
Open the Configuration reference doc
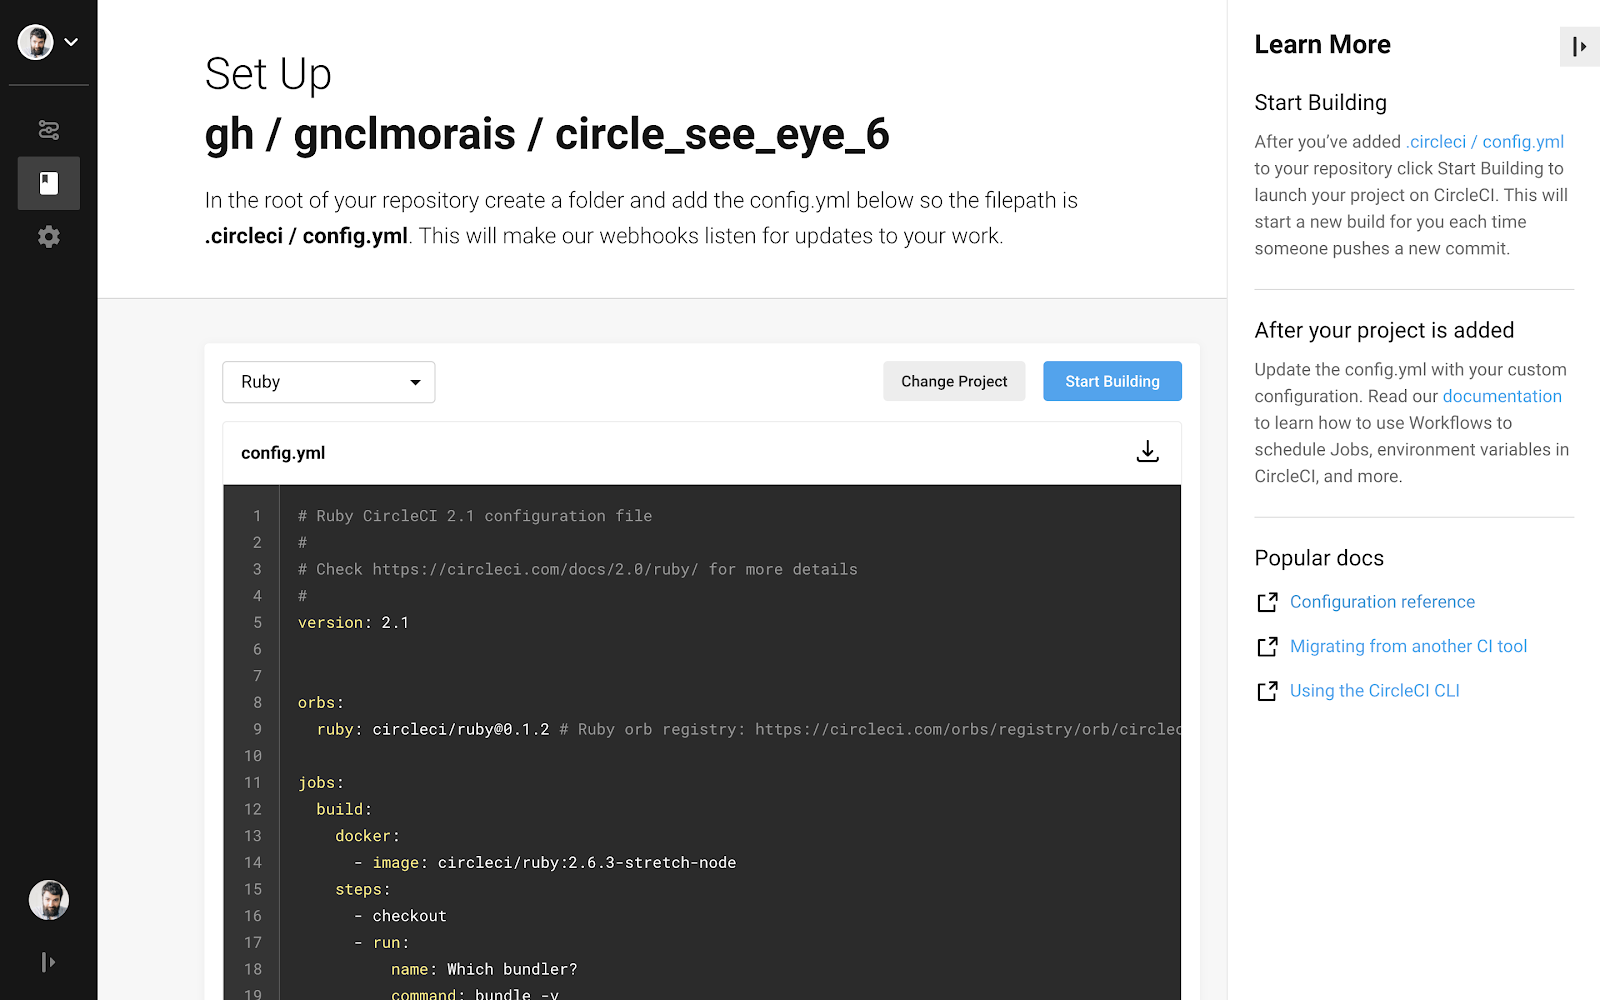pos(1382,601)
